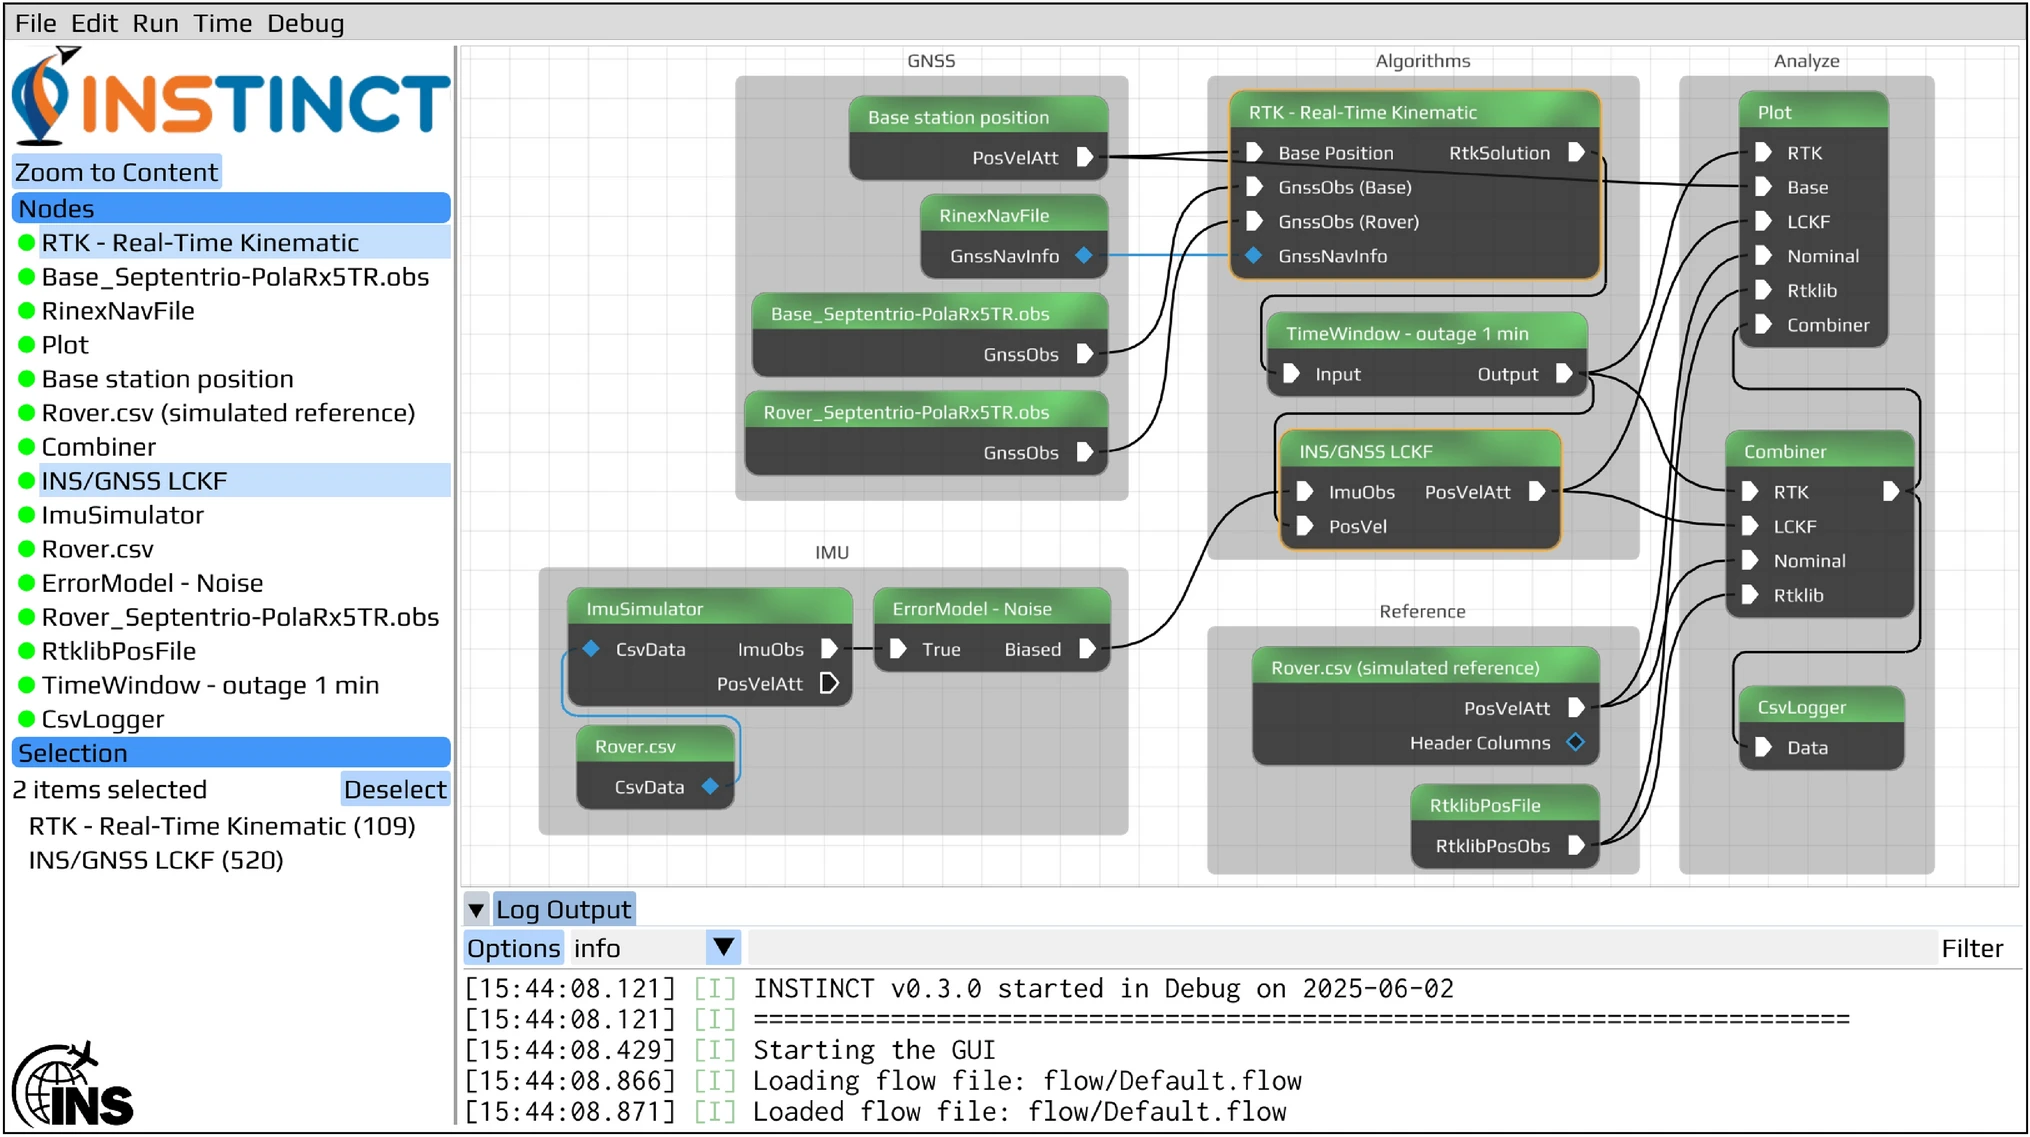
Task: Click the Deselect button
Action: point(395,789)
